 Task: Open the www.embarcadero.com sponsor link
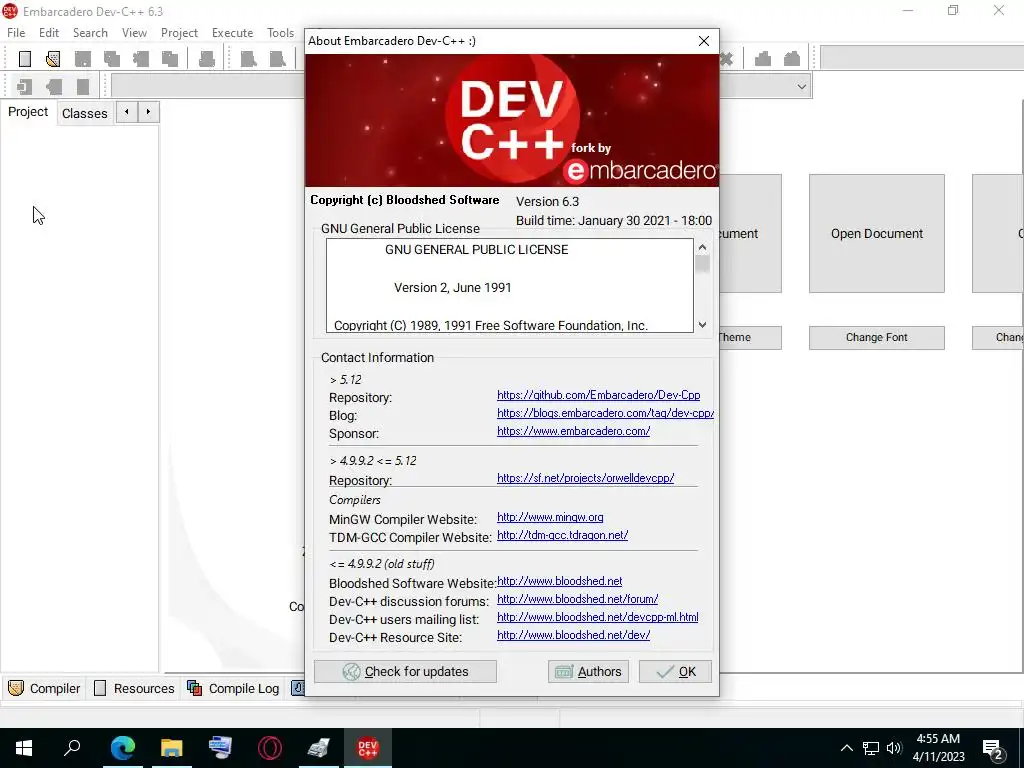(573, 431)
